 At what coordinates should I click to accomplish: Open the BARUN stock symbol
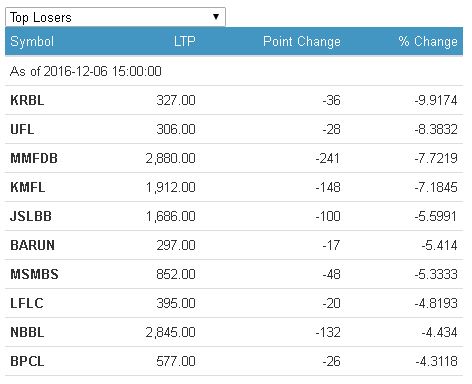pyautogui.click(x=32, y=245)
